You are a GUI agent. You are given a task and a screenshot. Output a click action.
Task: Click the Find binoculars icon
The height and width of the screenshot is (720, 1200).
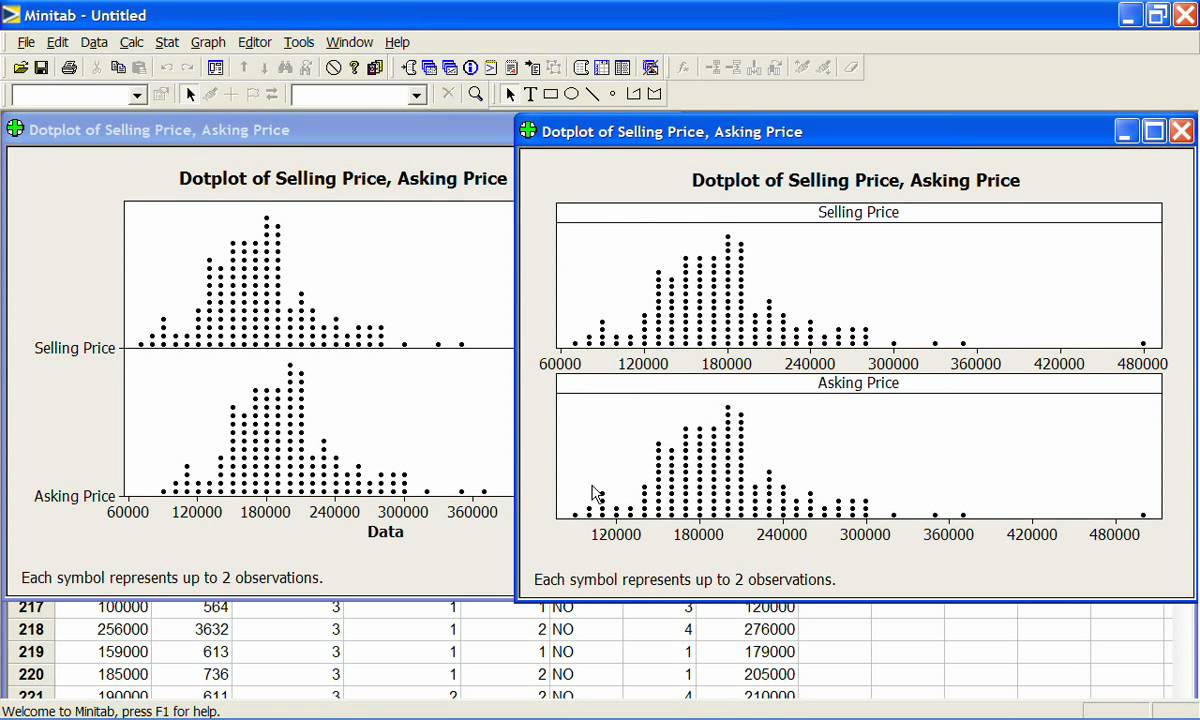tap(285, 68)
